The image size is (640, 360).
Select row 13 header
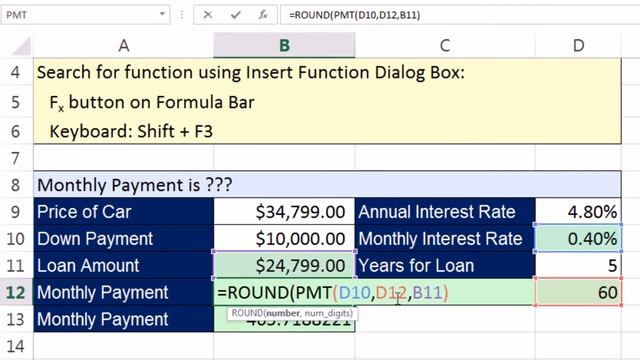tap(16, 320)
